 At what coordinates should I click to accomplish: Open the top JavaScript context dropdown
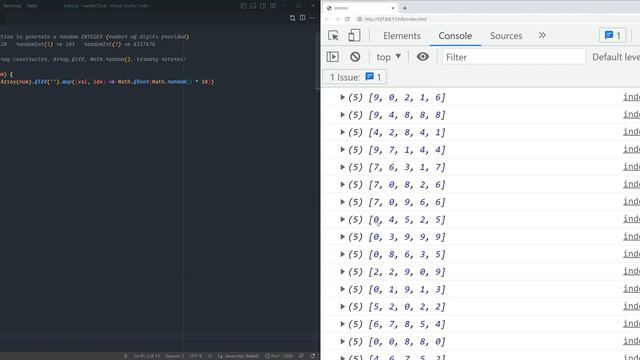click(389, 57)
